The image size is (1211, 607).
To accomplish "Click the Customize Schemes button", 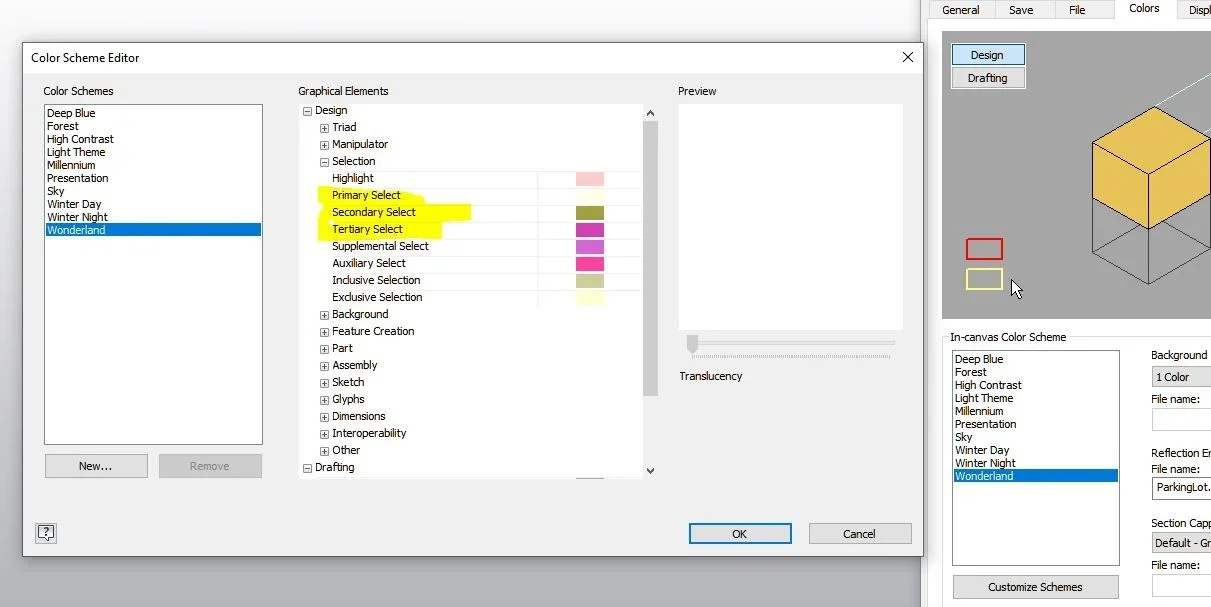I will (1035, 587).
